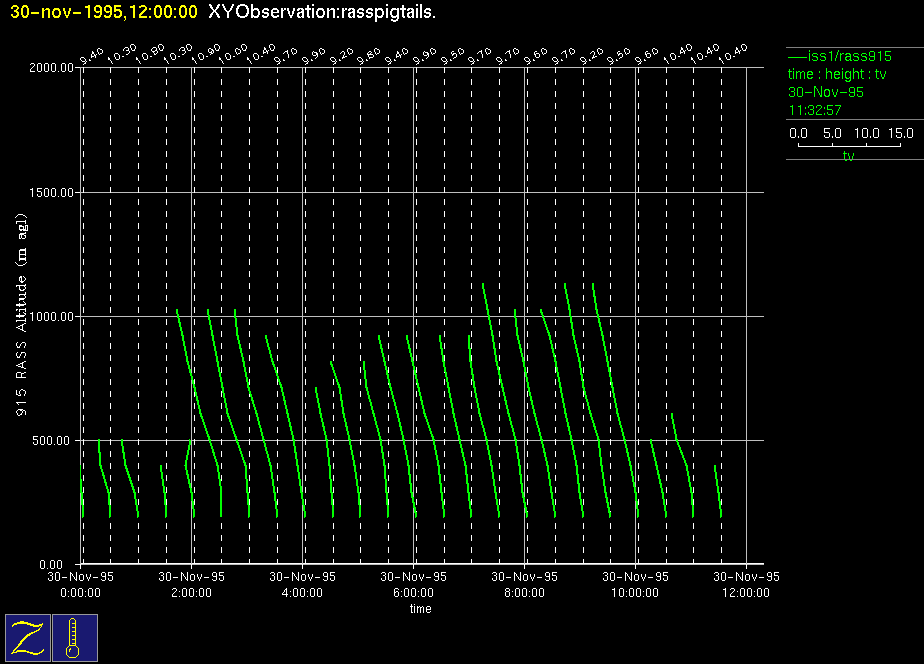Click the 30-Nov-95 date in legend
The height and width of the screenshot is (664, 924).
coord(826,92)
